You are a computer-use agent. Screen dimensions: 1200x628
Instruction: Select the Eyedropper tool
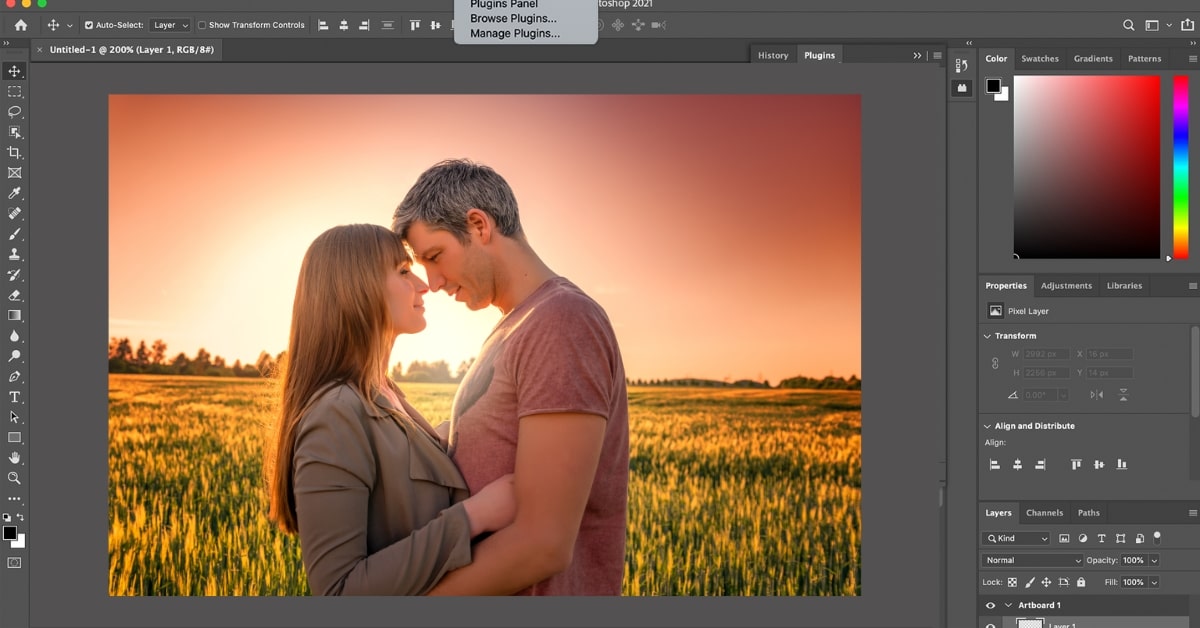pos(14,193)
